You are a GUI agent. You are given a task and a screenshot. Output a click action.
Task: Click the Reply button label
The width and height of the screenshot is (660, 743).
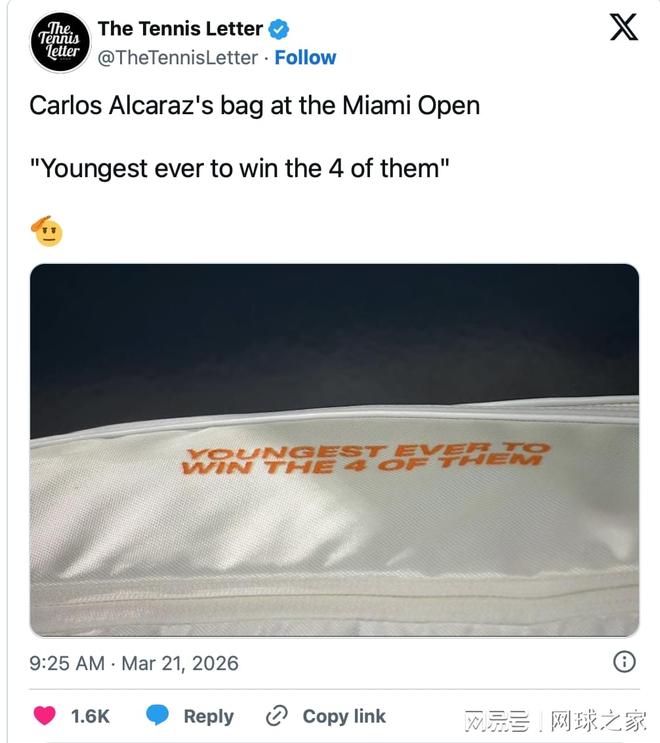[208, 716]
